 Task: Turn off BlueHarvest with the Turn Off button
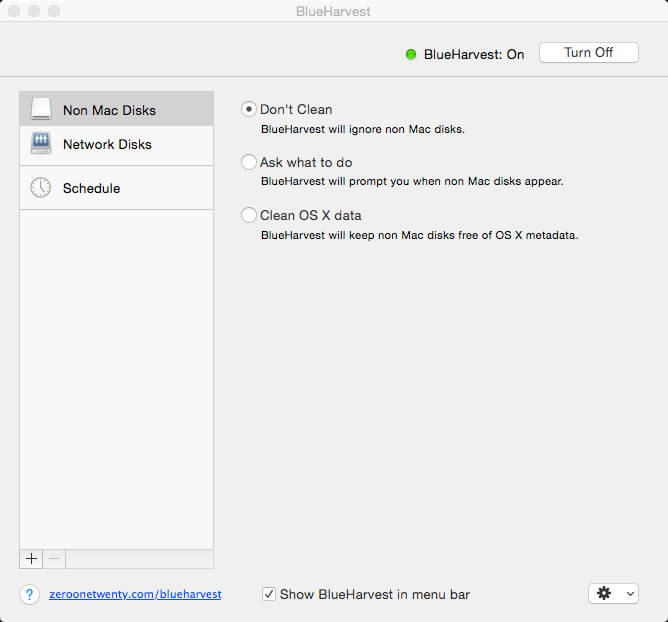point(588,53)
